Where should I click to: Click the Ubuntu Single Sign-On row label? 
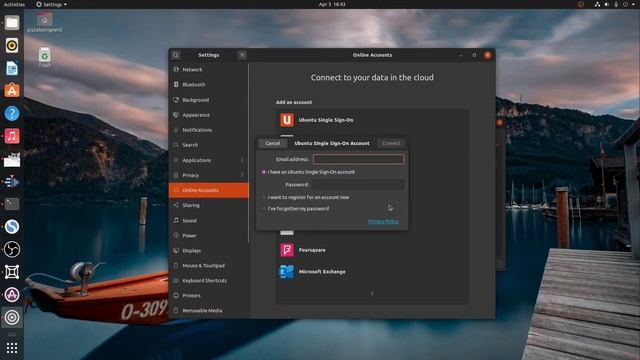(326, 120)
